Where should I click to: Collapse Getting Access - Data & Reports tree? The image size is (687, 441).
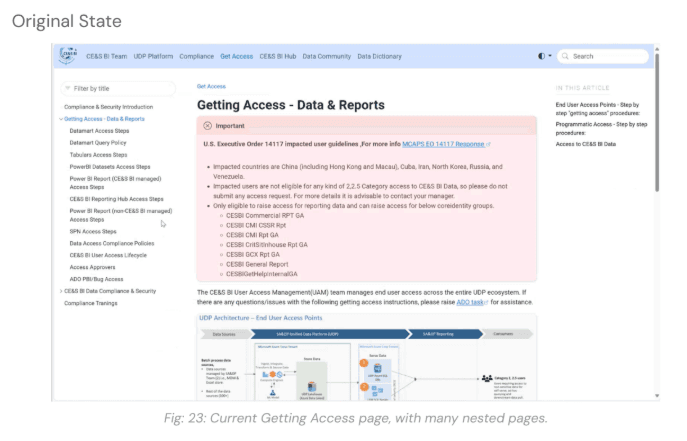click(x=61, y=119)
